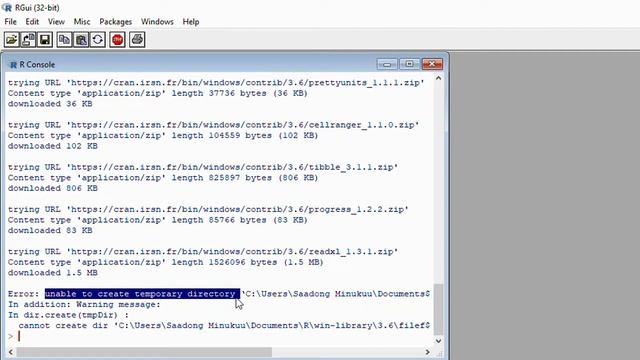Click the vertical scrollbar thumb in console
640x360 pixels.
pos(438,309)
